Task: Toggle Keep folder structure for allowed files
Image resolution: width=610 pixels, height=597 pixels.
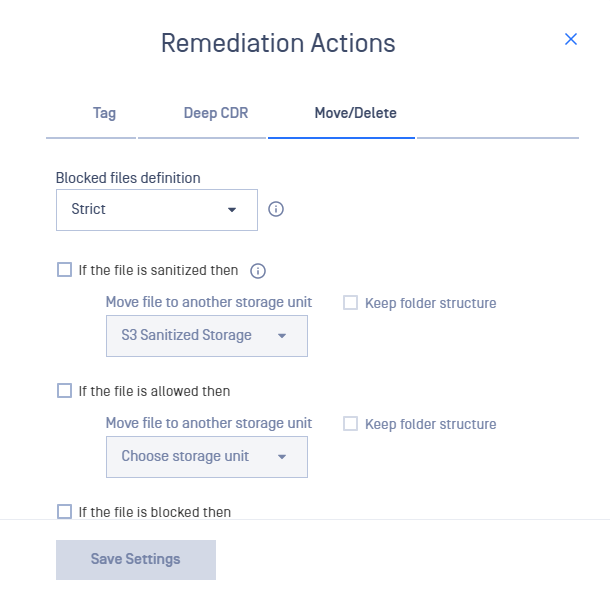Action: 351,424
